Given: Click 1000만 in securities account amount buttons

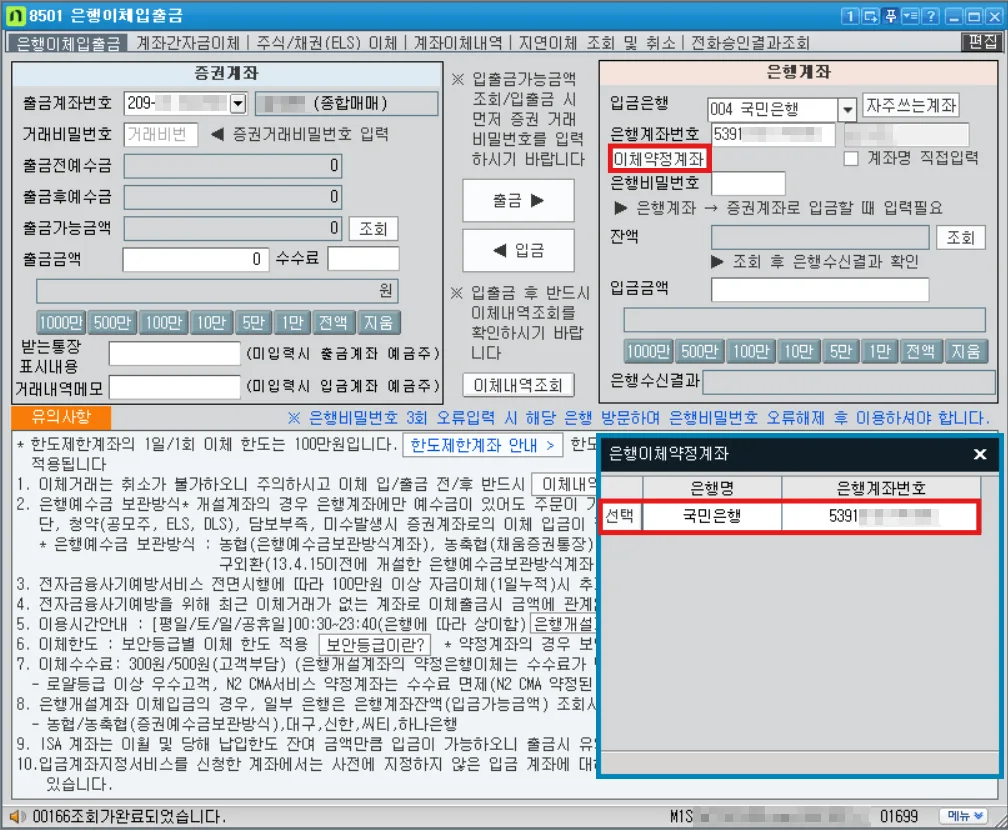Looking at the screenshot, I should tap(61, 322).
